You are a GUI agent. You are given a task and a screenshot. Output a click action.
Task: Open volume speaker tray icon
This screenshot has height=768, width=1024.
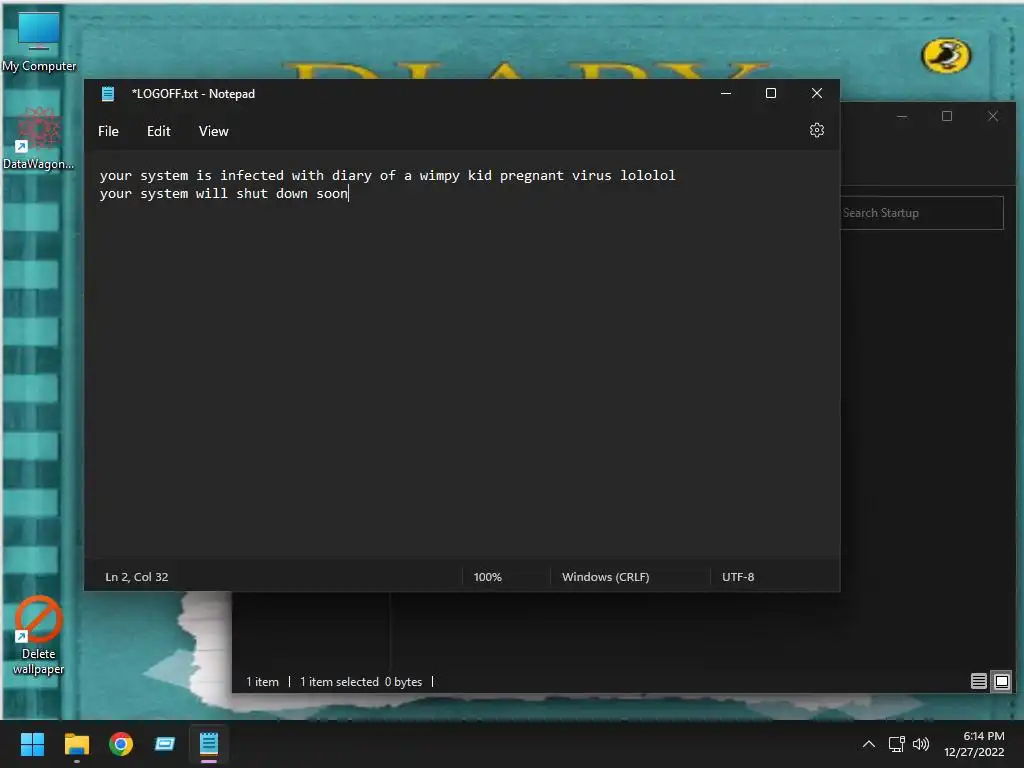921,744
